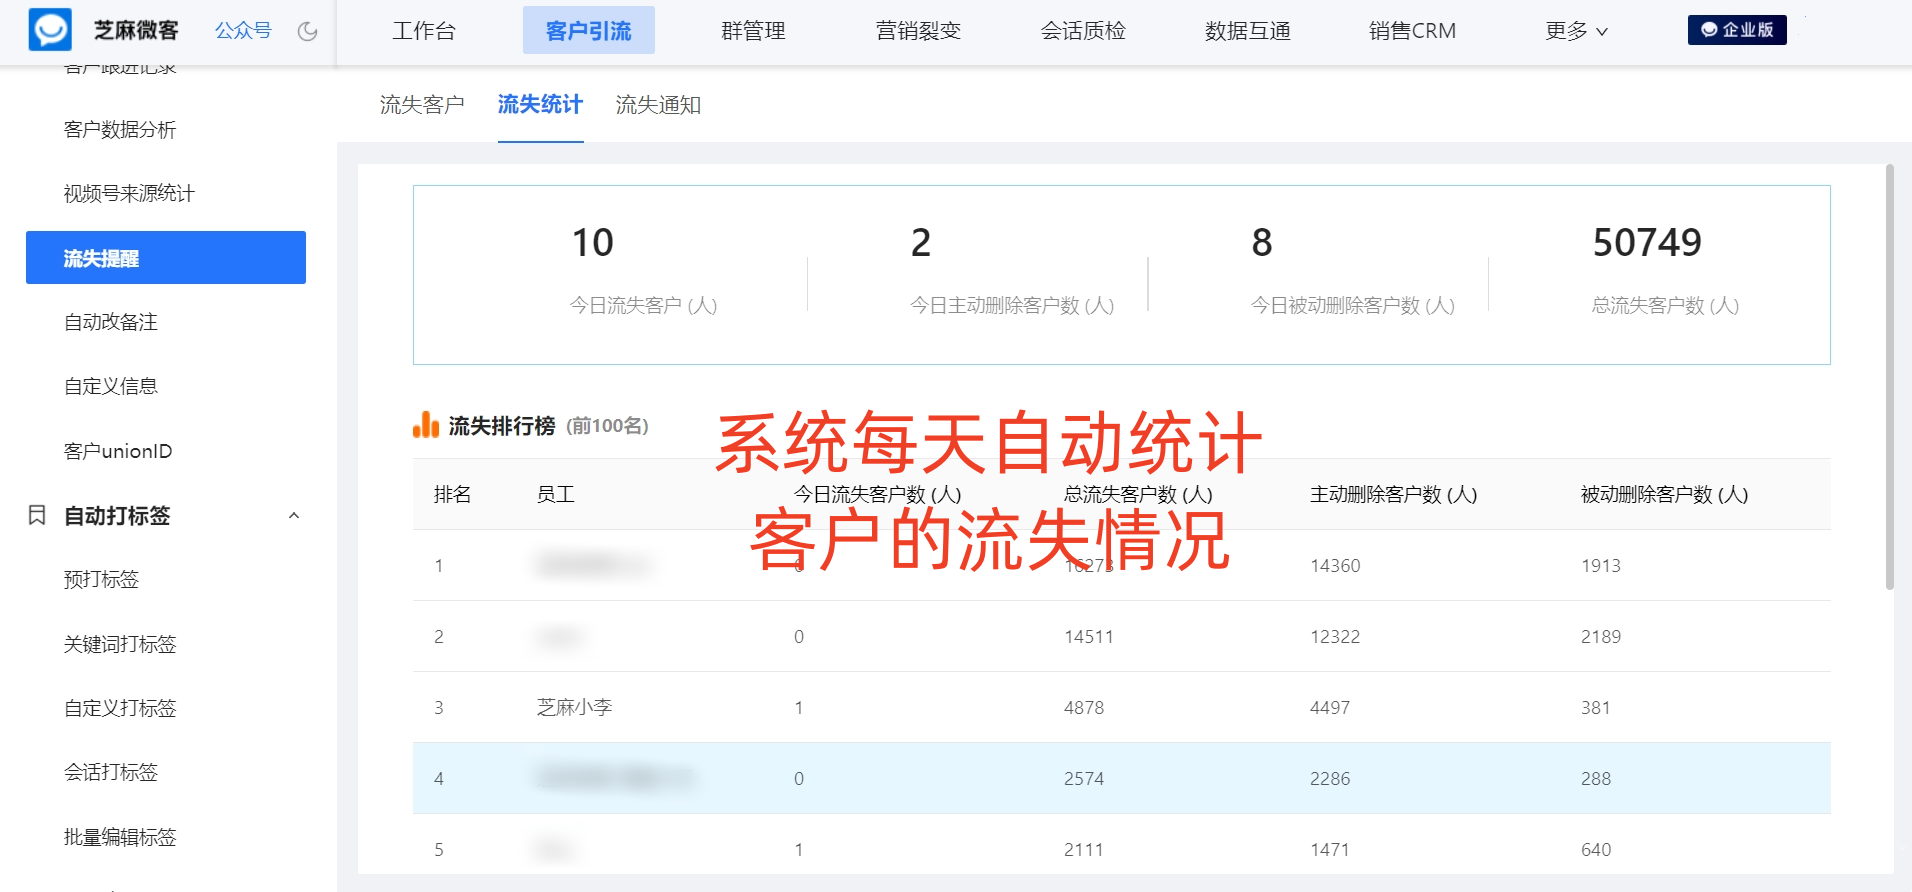The image size is (1912, 892).
Task: Click active deletion value 4497
Action: (x=1330, y=707)
